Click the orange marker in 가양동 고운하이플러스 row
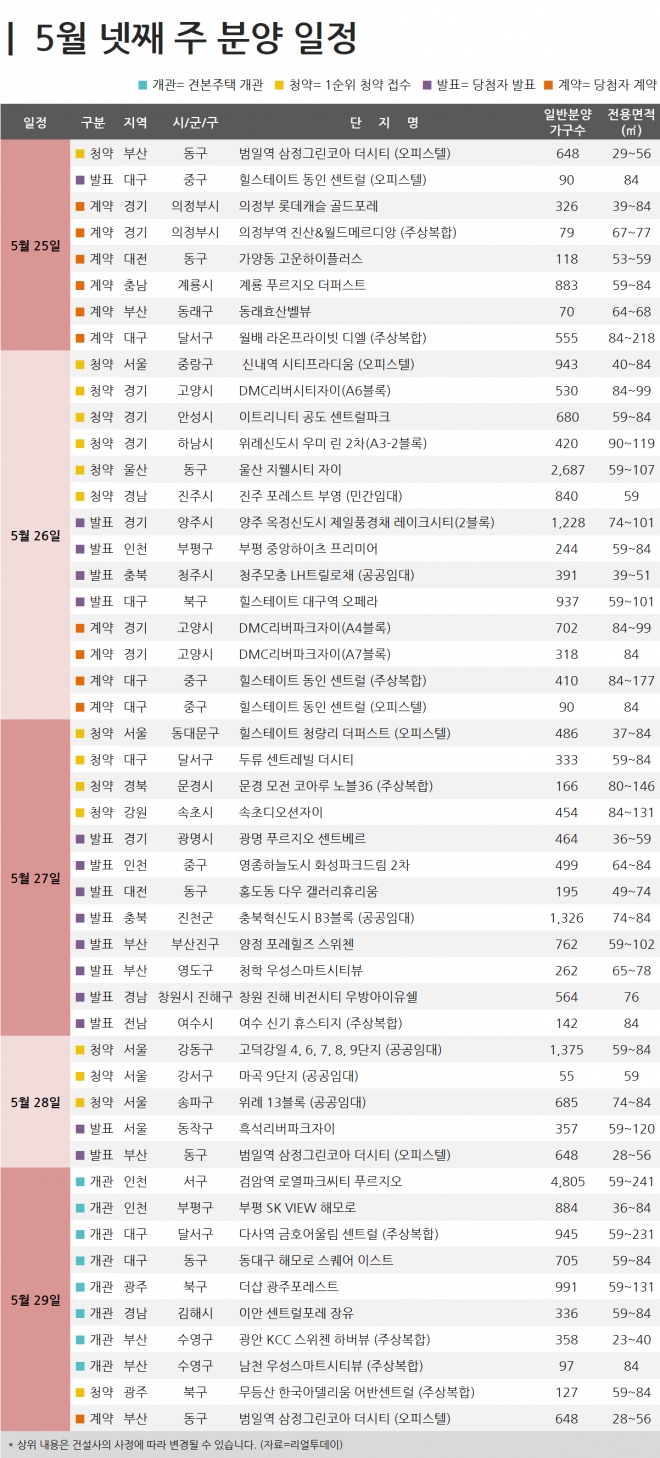Viewport: 660px width, 1458px height. [x=79, y=258]
